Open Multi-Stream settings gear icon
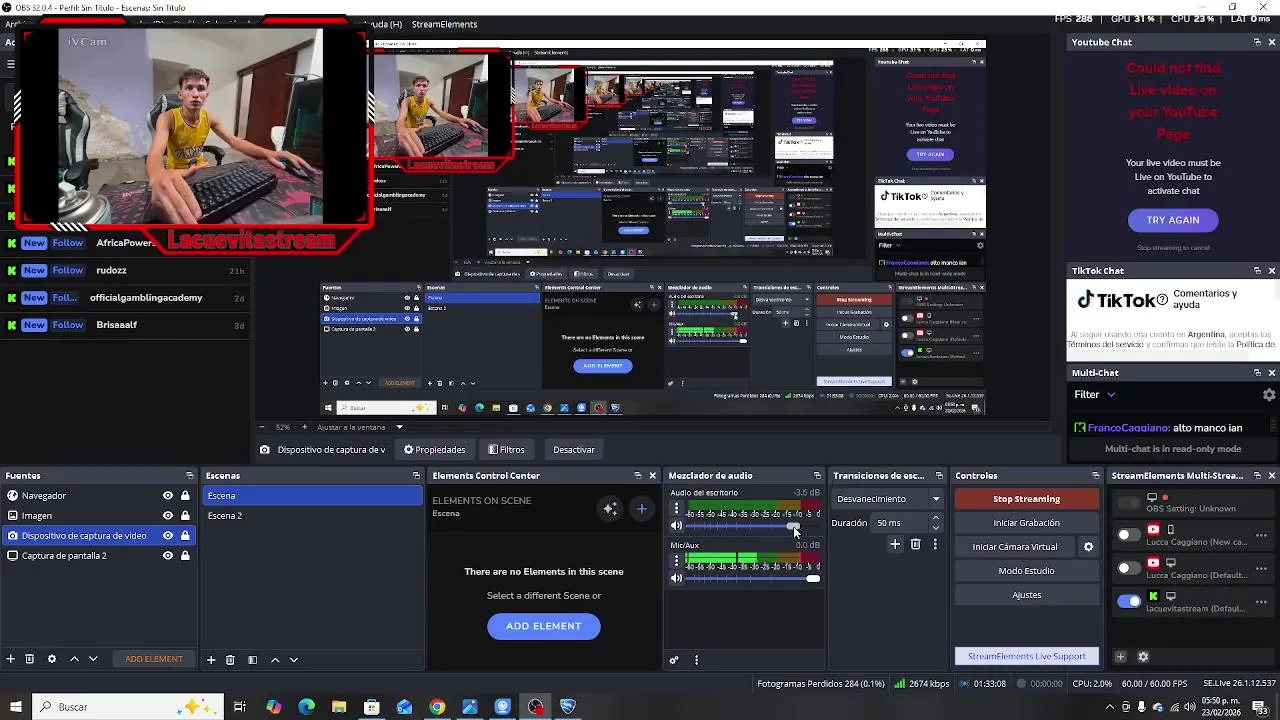Viewport: 1280px width, 720px height. [x=1143, y=657]
